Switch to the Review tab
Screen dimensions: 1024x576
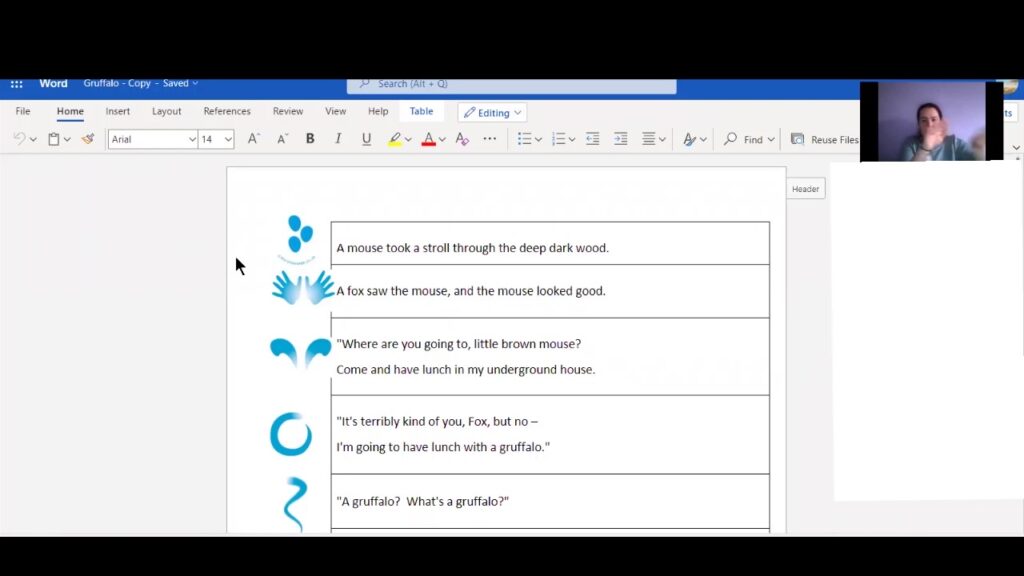point(288,111)
